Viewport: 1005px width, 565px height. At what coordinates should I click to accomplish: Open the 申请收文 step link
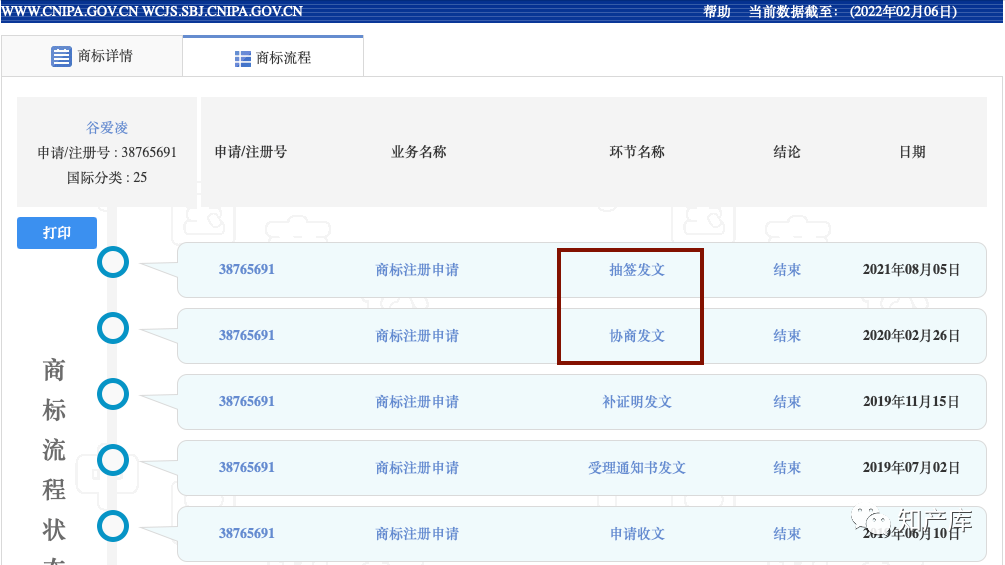point(637,534)
